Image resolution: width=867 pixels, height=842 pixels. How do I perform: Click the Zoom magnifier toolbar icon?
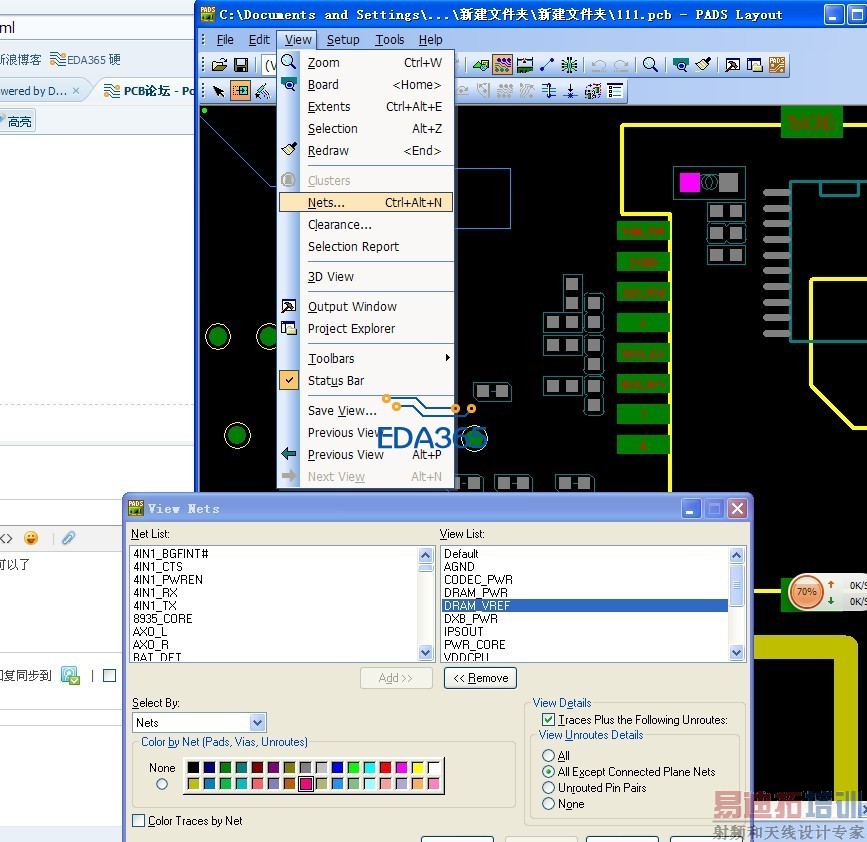tap(650, 65)
